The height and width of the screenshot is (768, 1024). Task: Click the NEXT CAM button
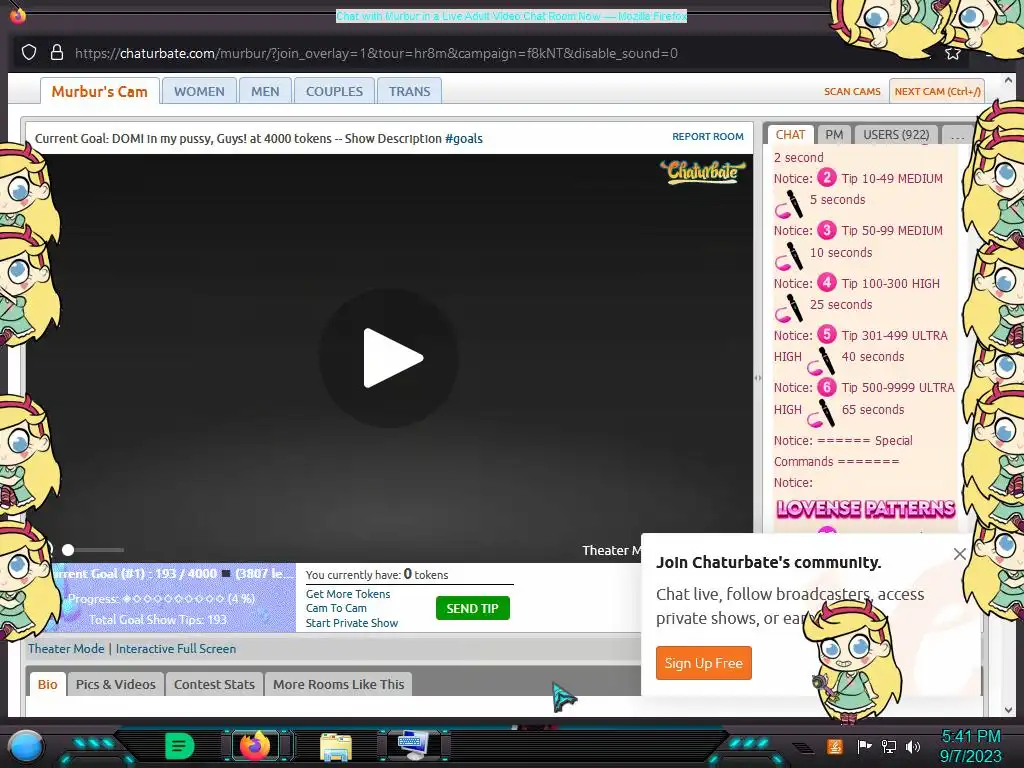(x=937, y=91)
